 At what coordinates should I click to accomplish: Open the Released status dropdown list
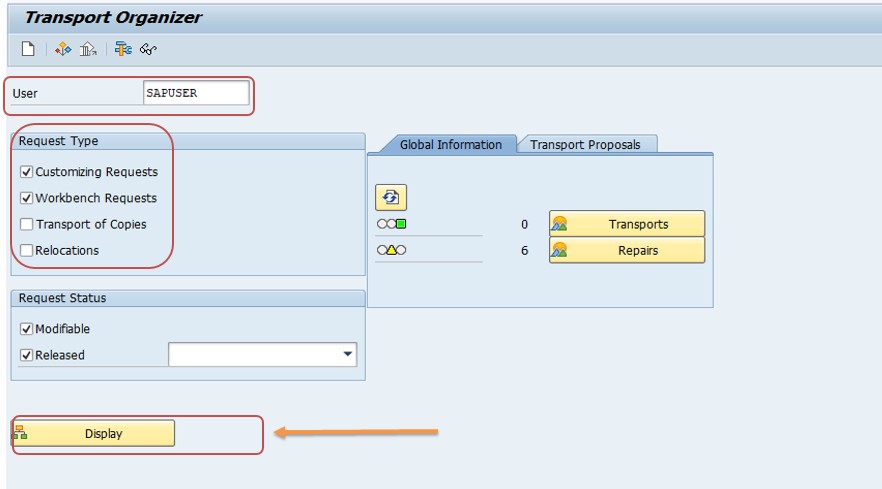tap(348, 355)
